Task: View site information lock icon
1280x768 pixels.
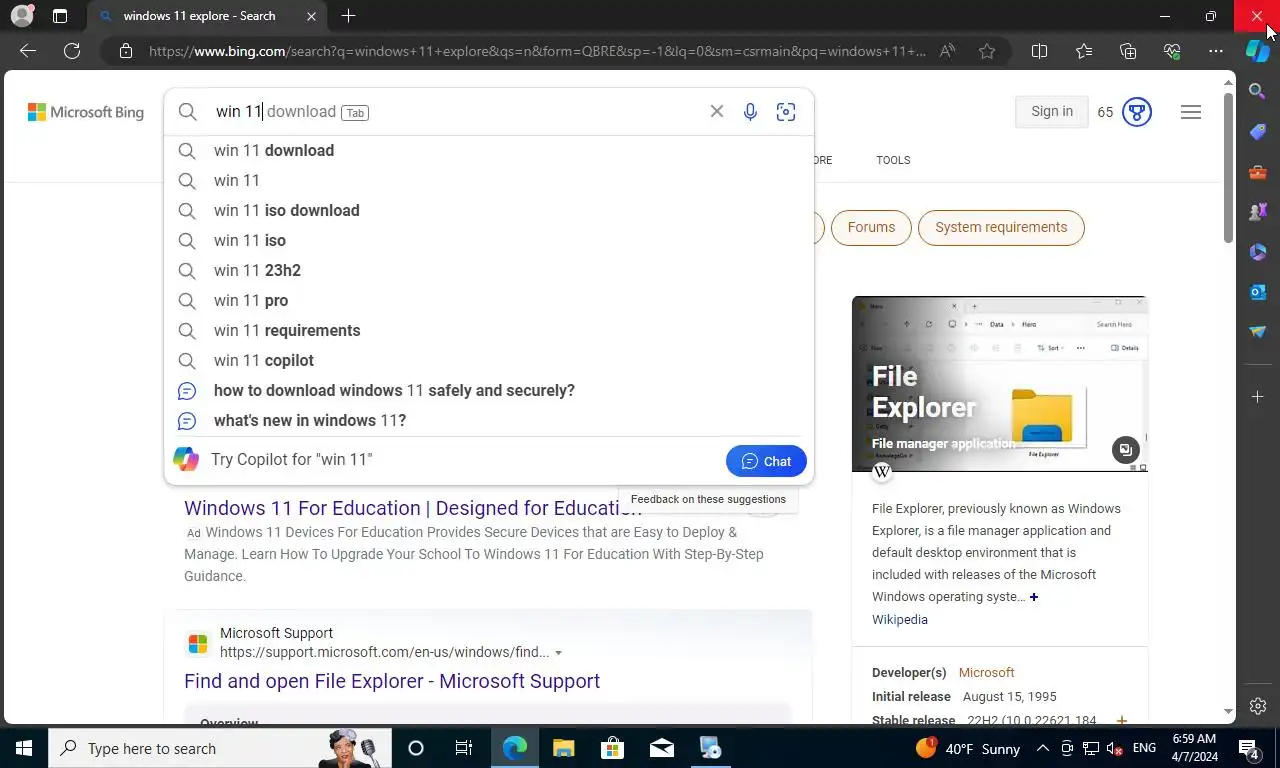Action: [126, 51]
